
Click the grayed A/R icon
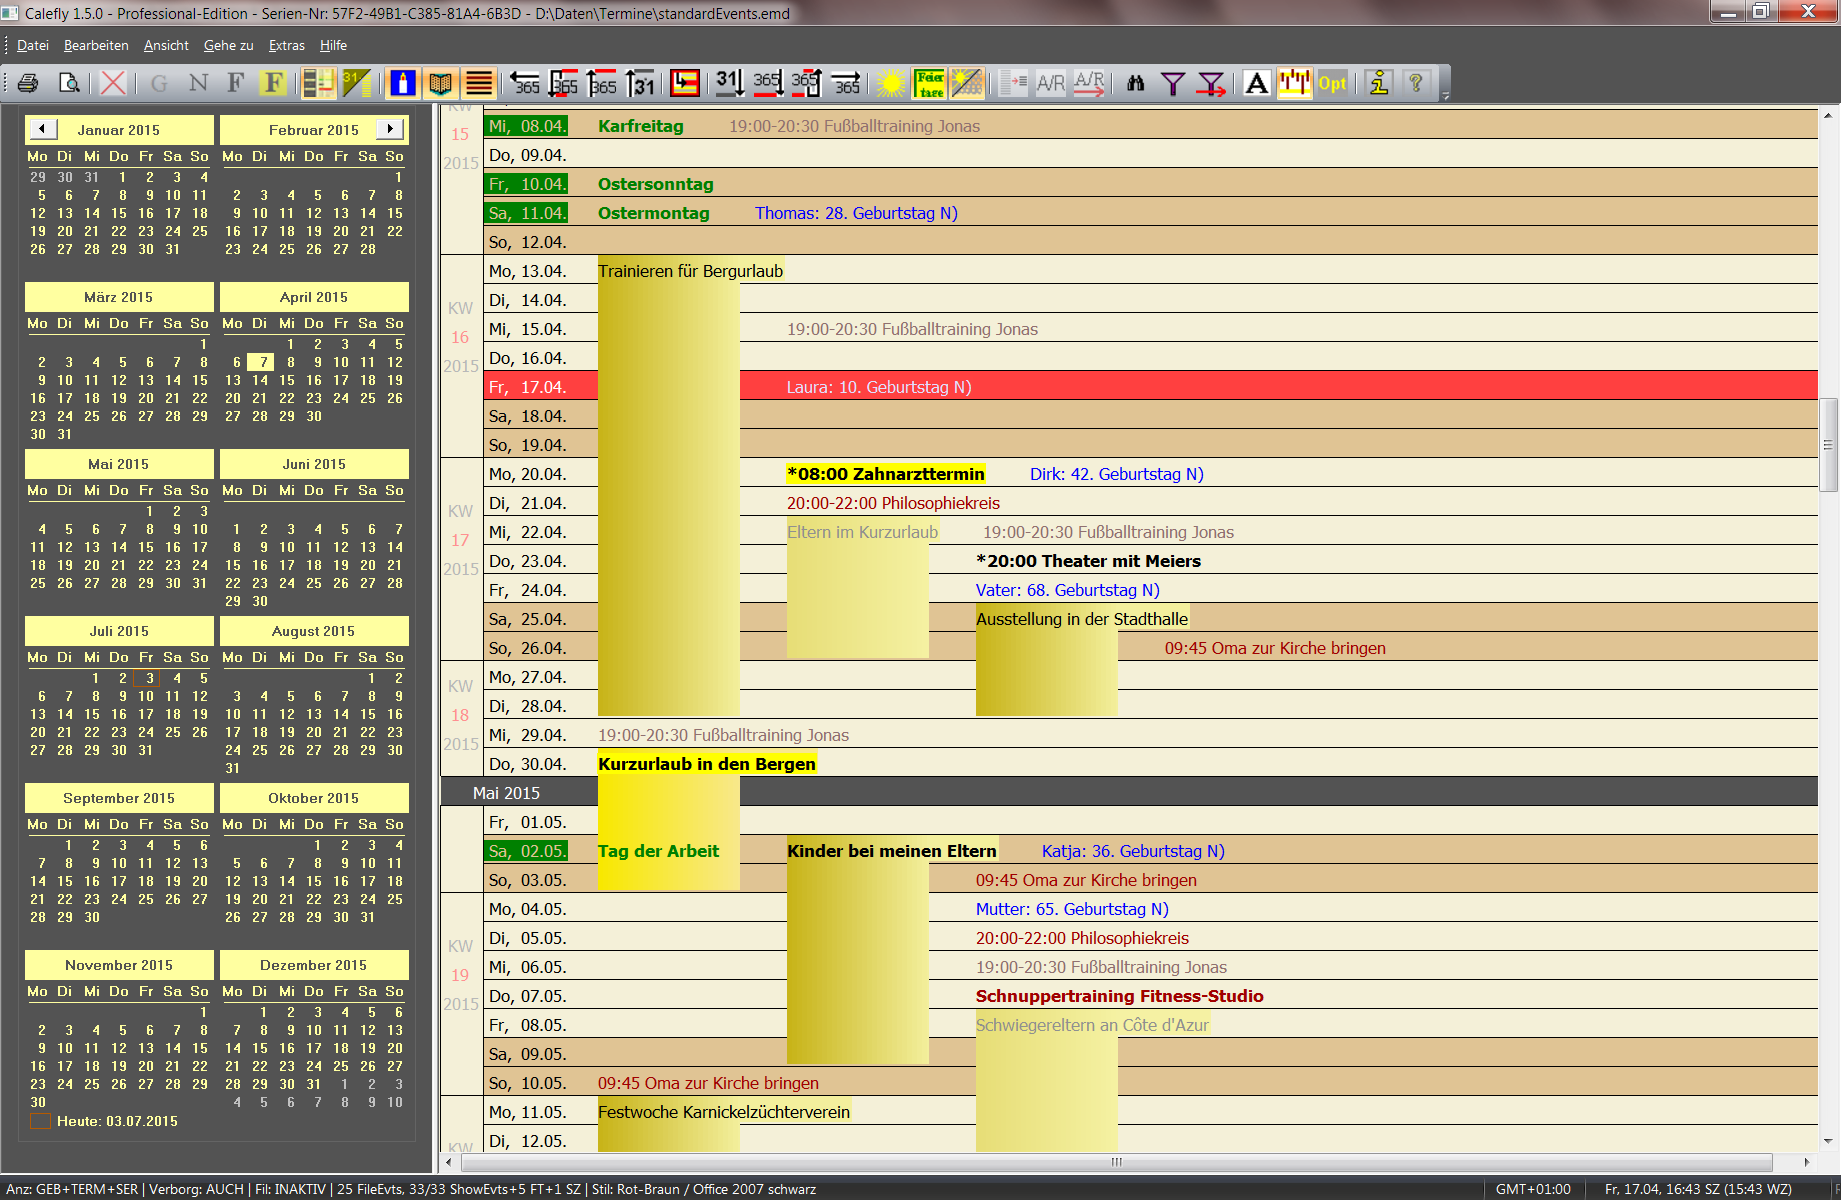1050,83
